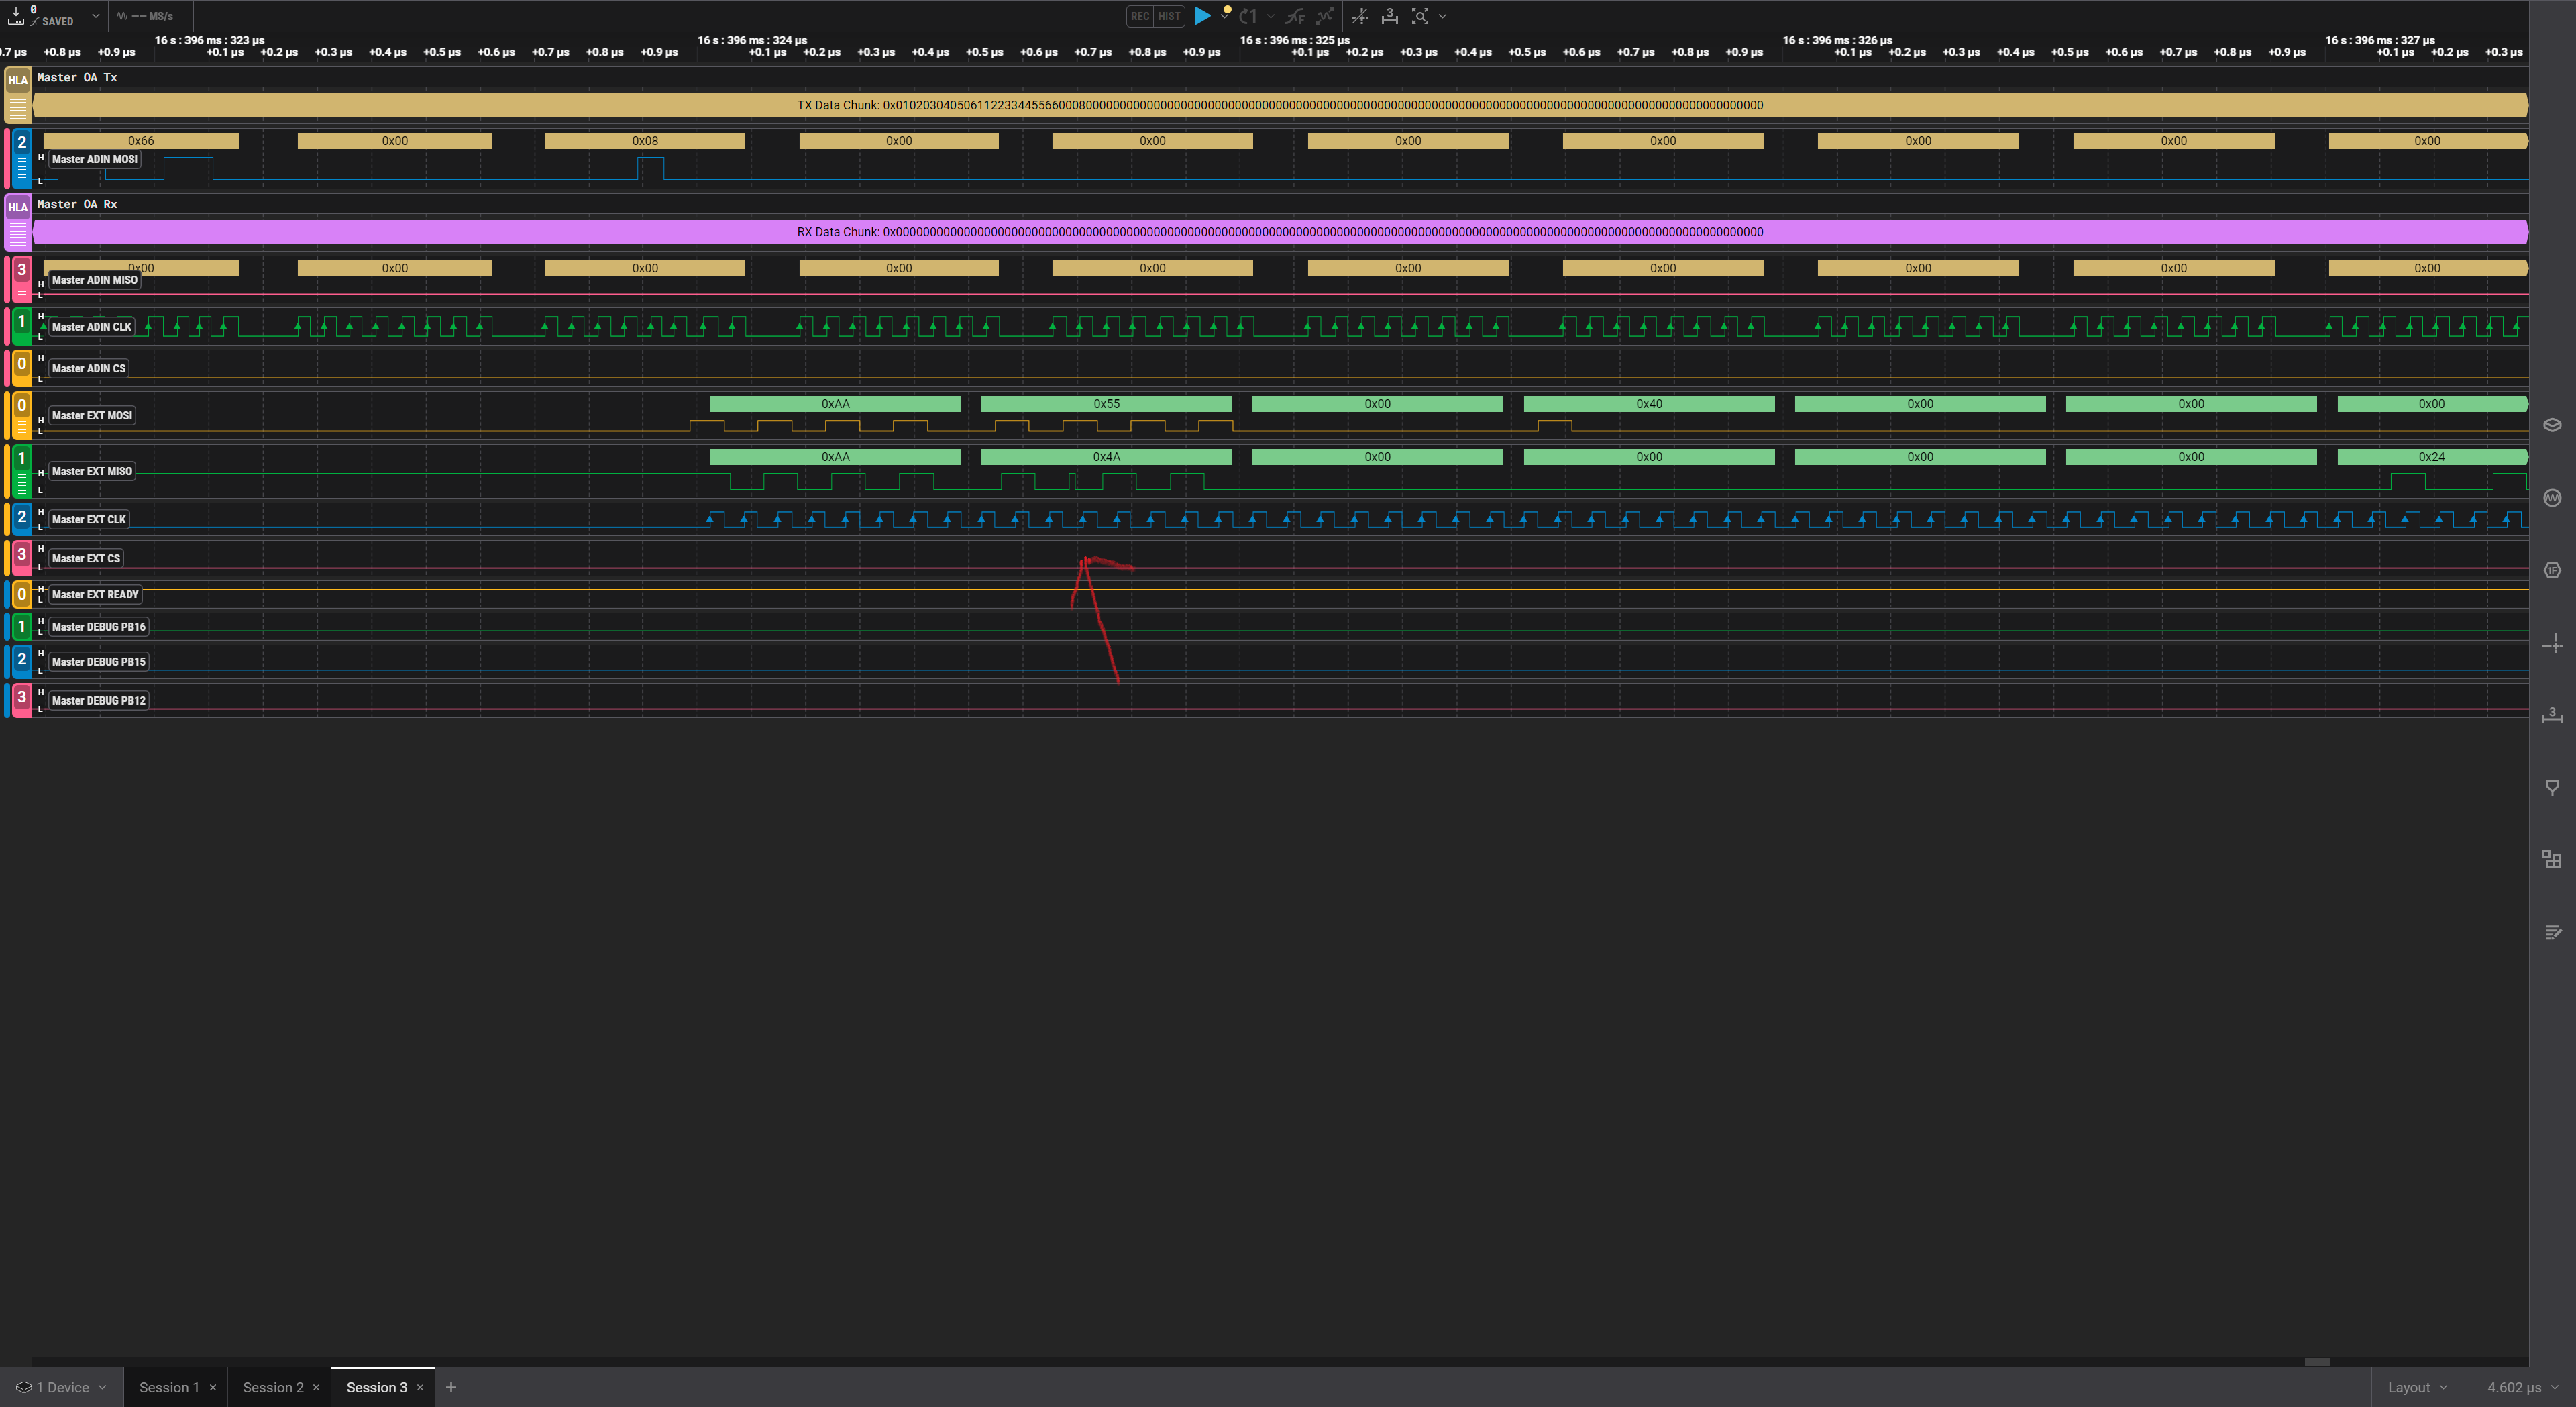The width and height of the screenshot is (2576, 1407).
Task: Add a new session with plus button
Action: (x=451, y=1387)
